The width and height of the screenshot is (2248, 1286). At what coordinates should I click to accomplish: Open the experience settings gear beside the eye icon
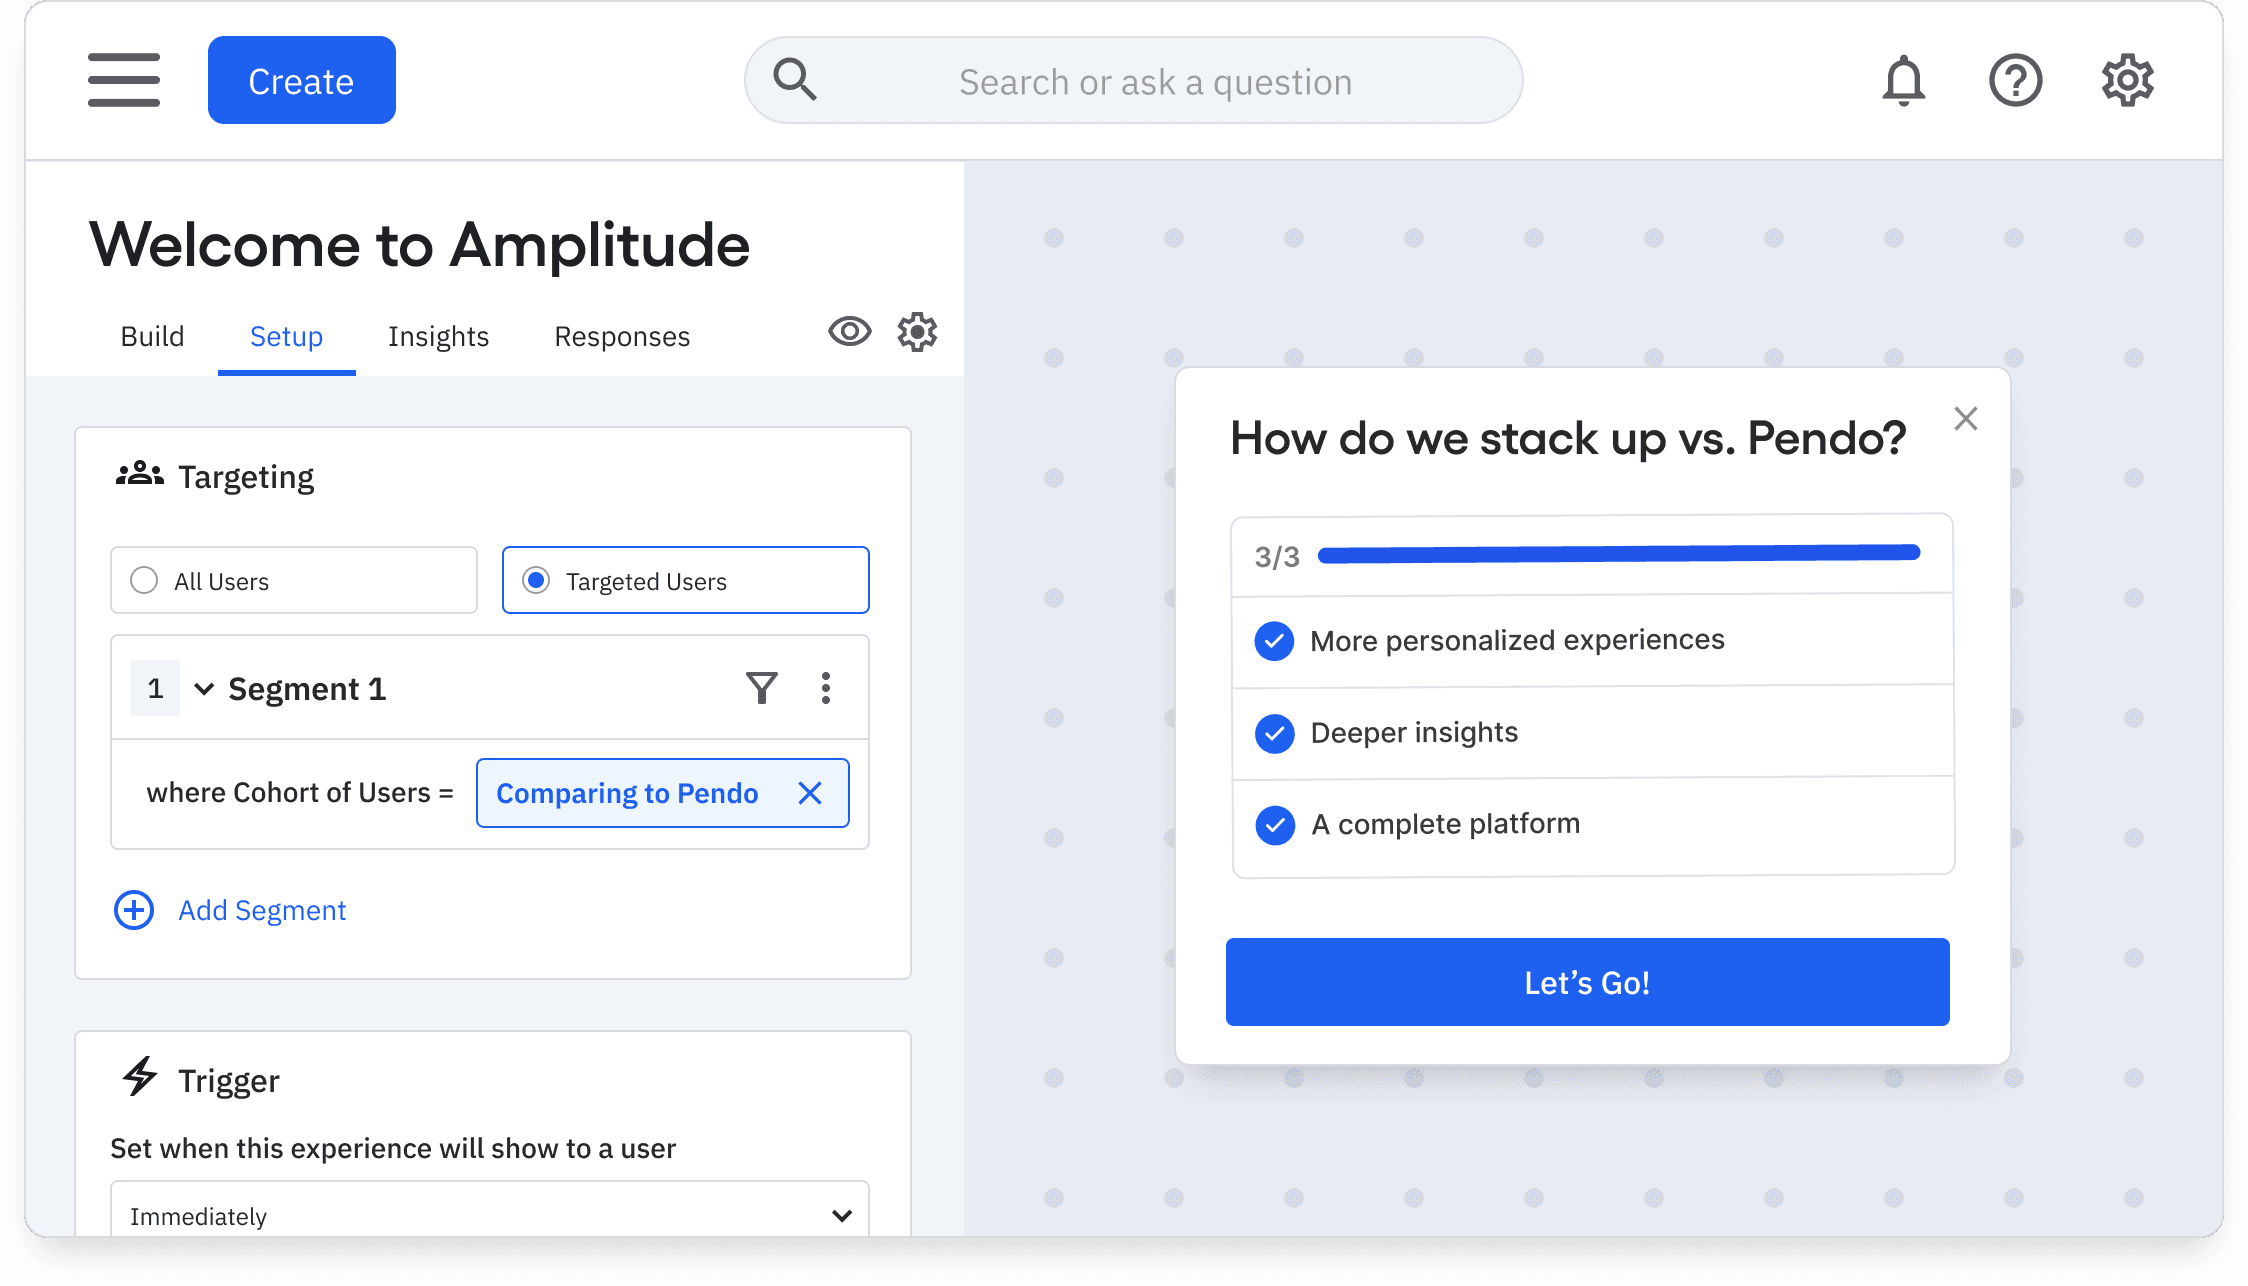916,333
